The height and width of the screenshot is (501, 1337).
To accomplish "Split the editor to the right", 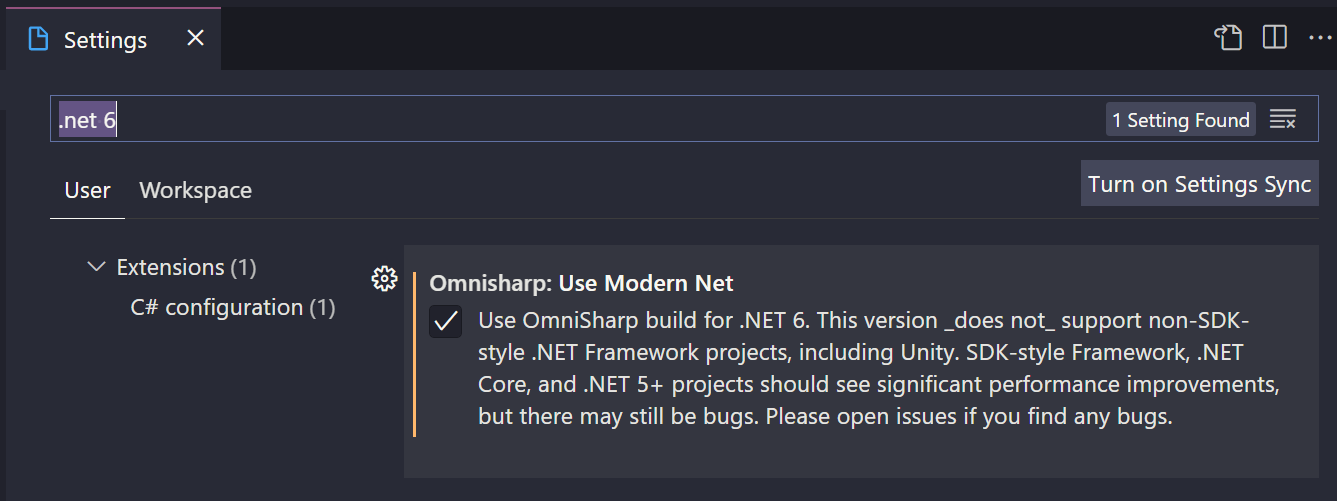I will click(1274, 38).
